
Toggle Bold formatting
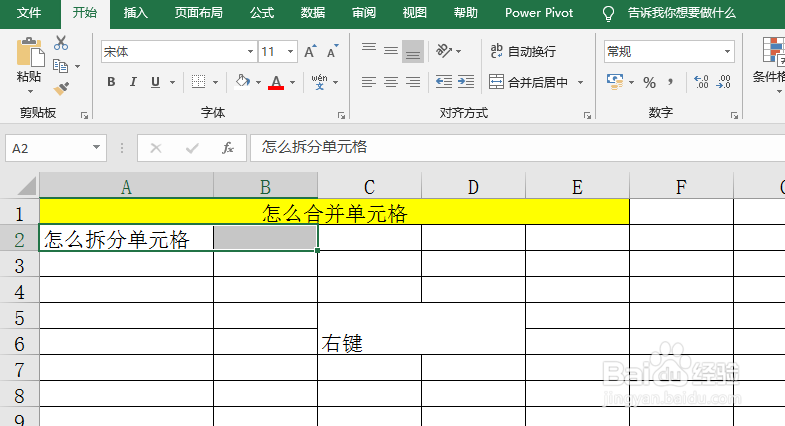111,82
